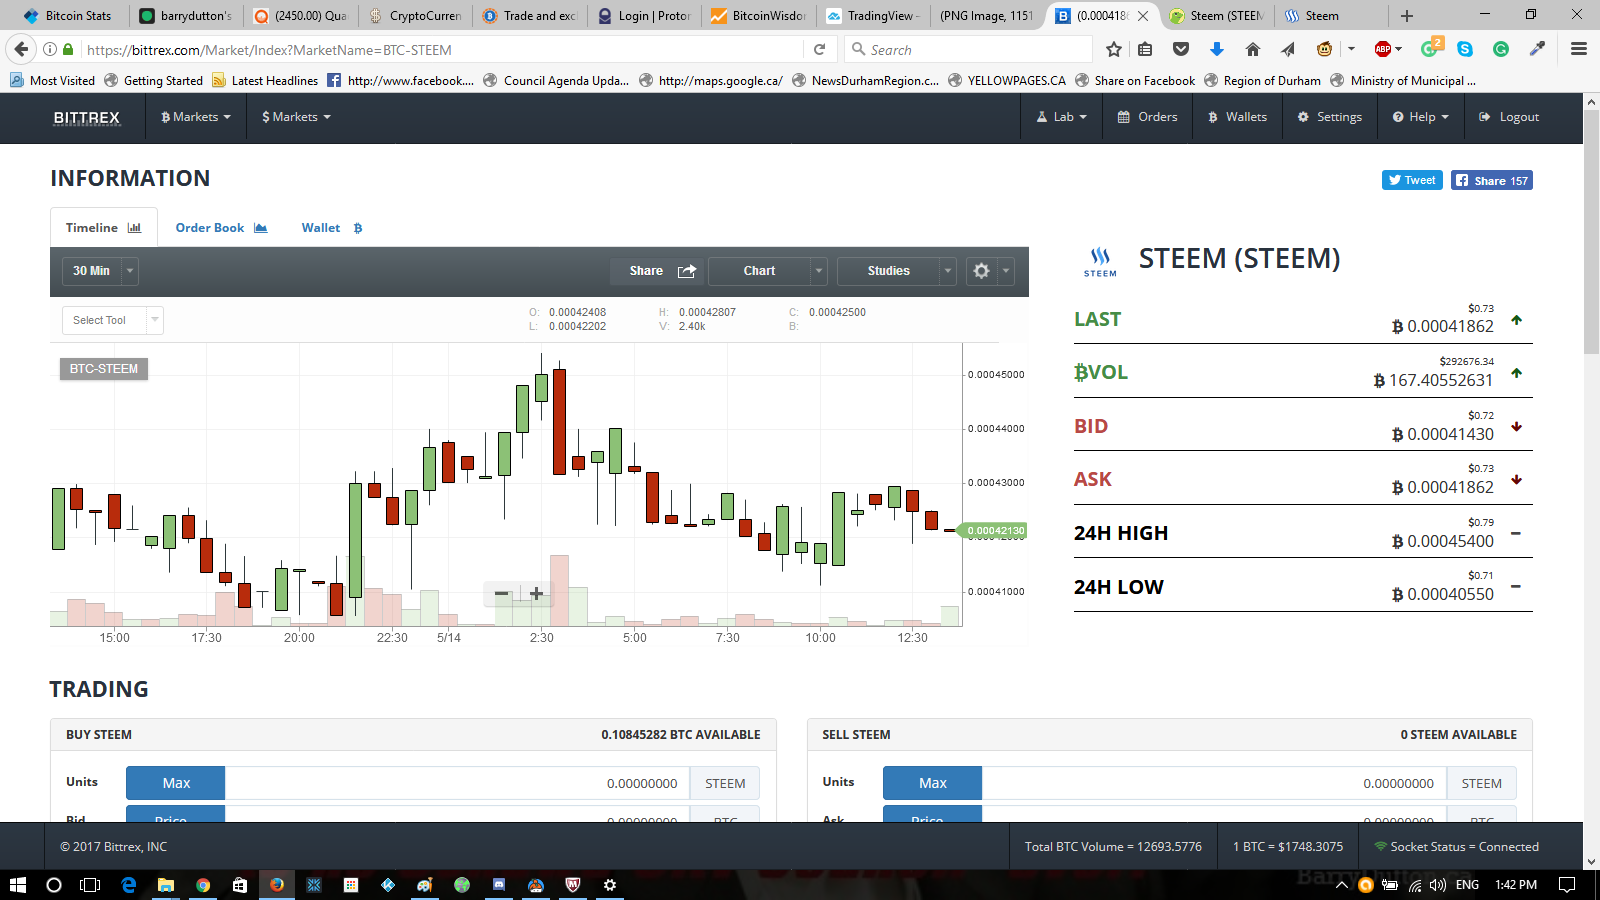1600x900 pixels.
Task: Switch to the Order Book tab
Action: [221, 228]
